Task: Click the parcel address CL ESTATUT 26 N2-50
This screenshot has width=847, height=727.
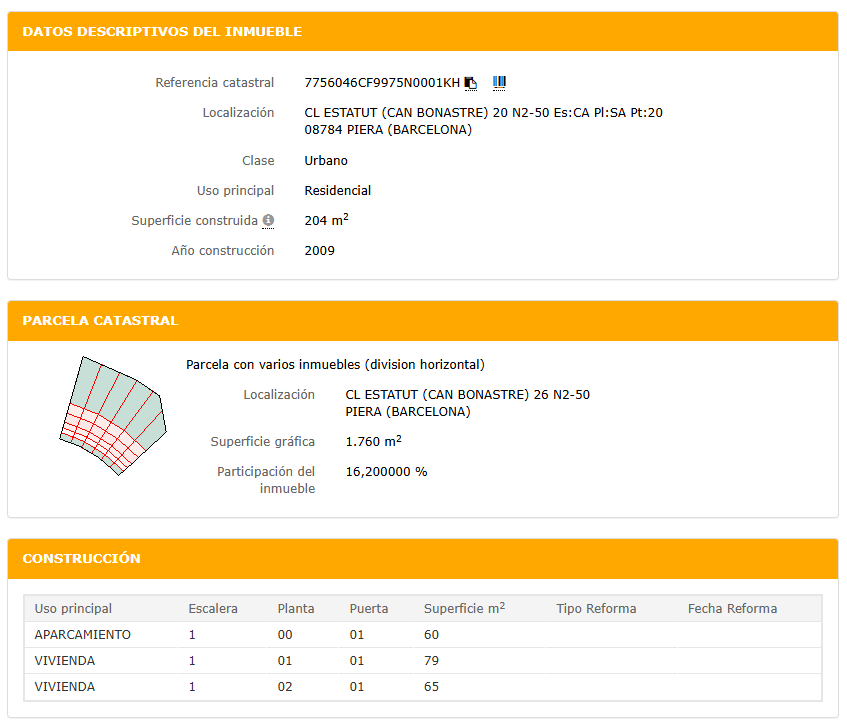Action: coord(467,395)
